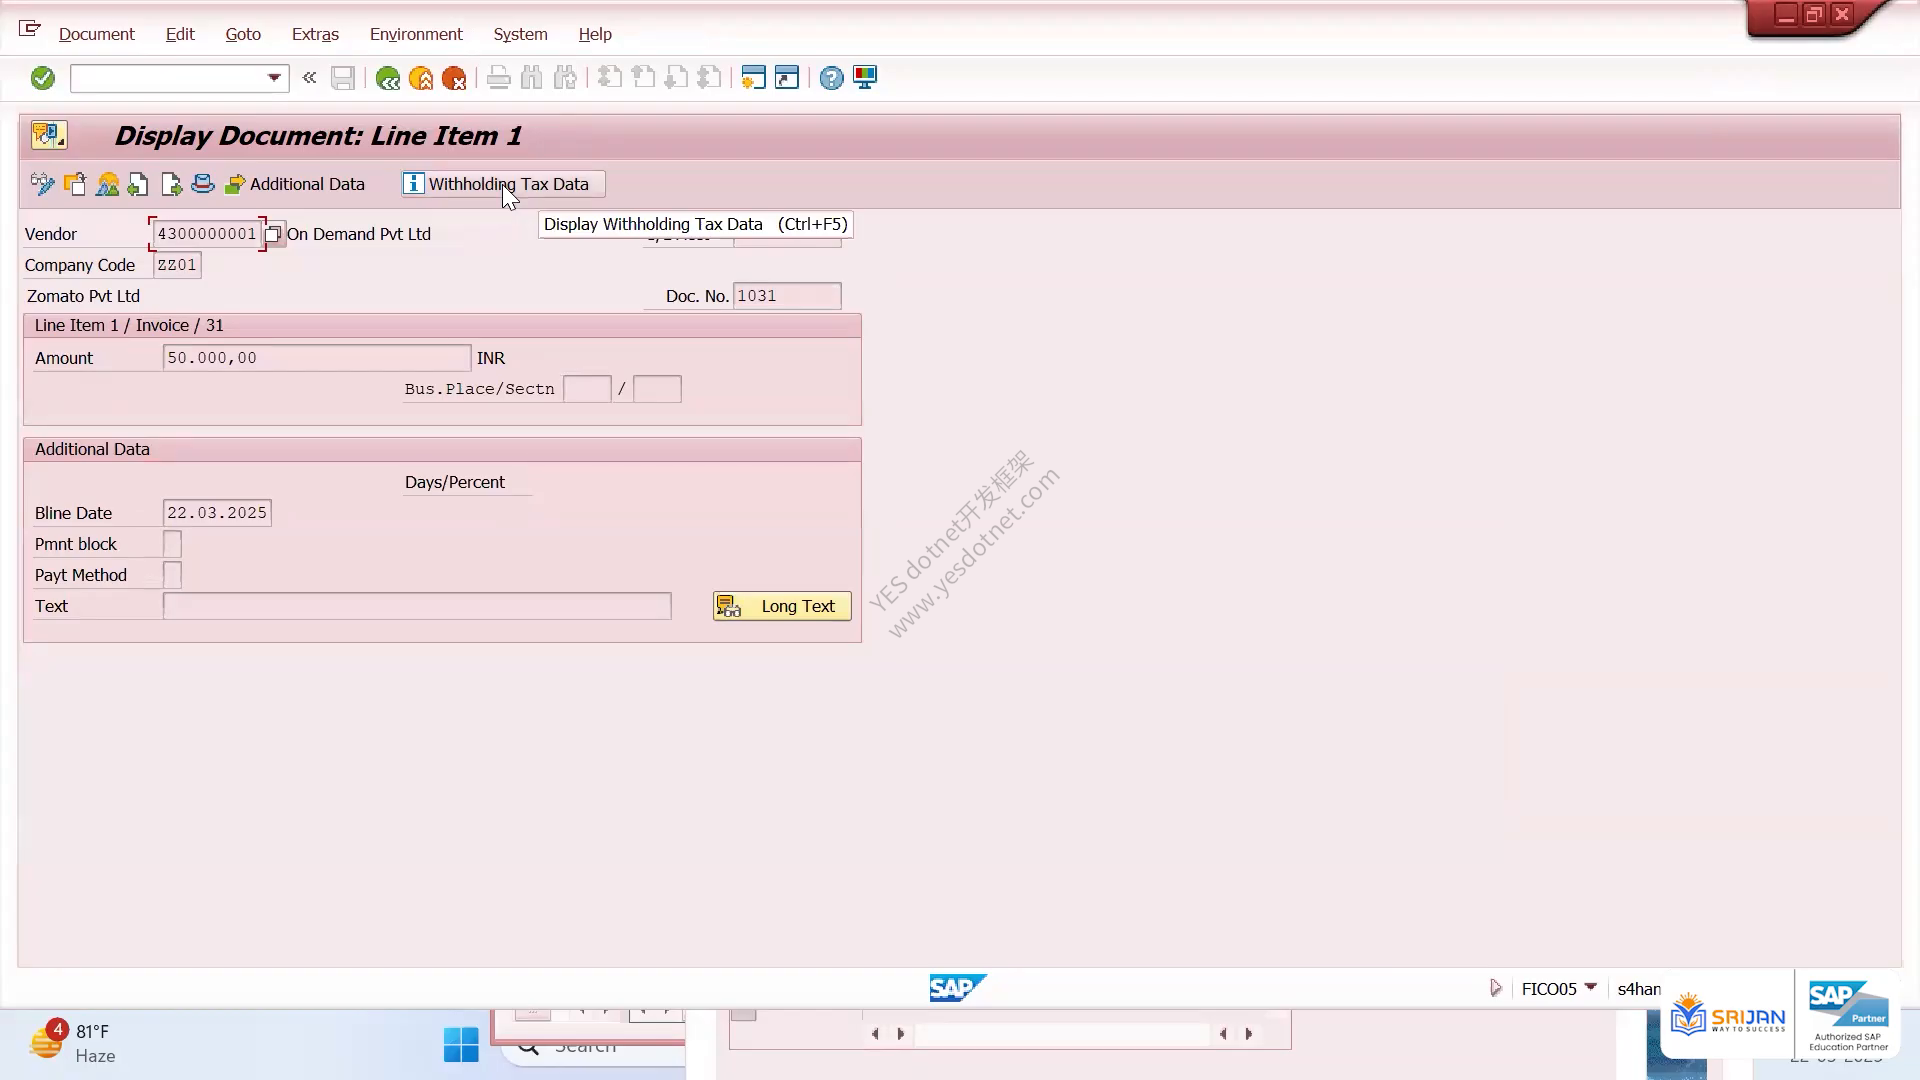Click the Create New Session icon
Screen dimensions: 1920x1080
(x=753, y=78)
